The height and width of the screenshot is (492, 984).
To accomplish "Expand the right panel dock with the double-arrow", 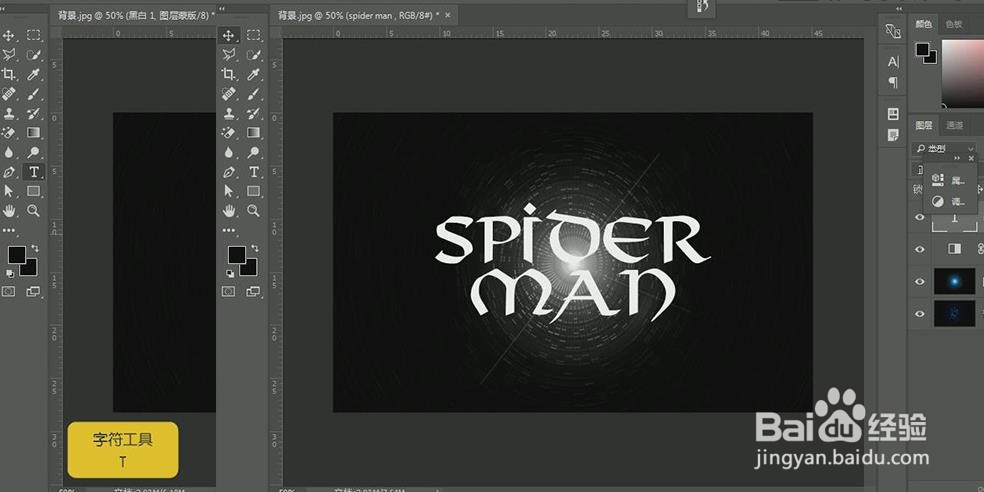I will click(899, 8).
